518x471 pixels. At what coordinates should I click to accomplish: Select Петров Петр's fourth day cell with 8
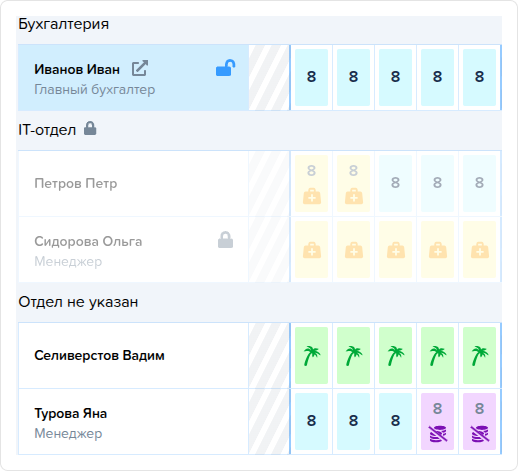[x=437, y=183]
